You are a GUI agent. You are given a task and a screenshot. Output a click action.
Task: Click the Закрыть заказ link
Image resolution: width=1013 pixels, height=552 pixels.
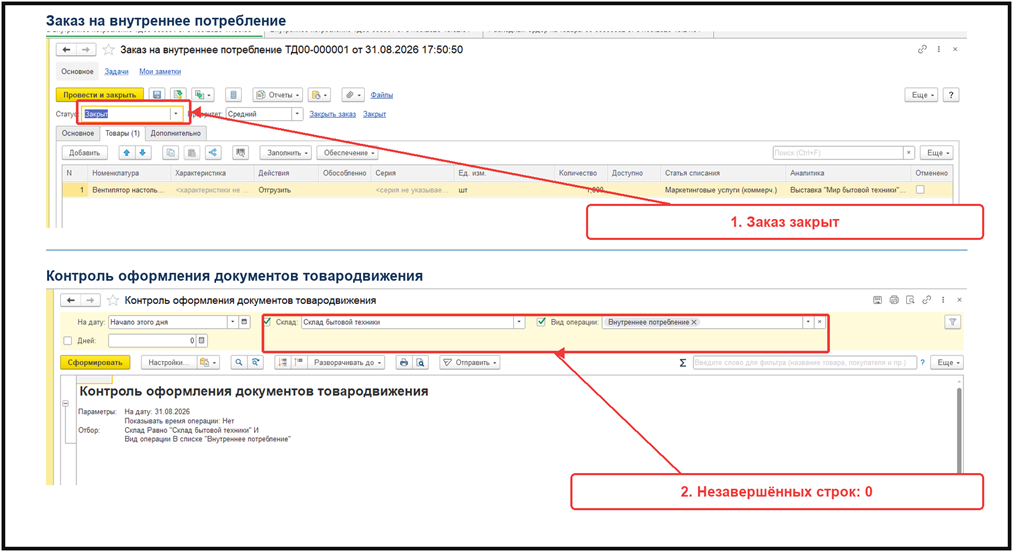[x=333, y=114]
